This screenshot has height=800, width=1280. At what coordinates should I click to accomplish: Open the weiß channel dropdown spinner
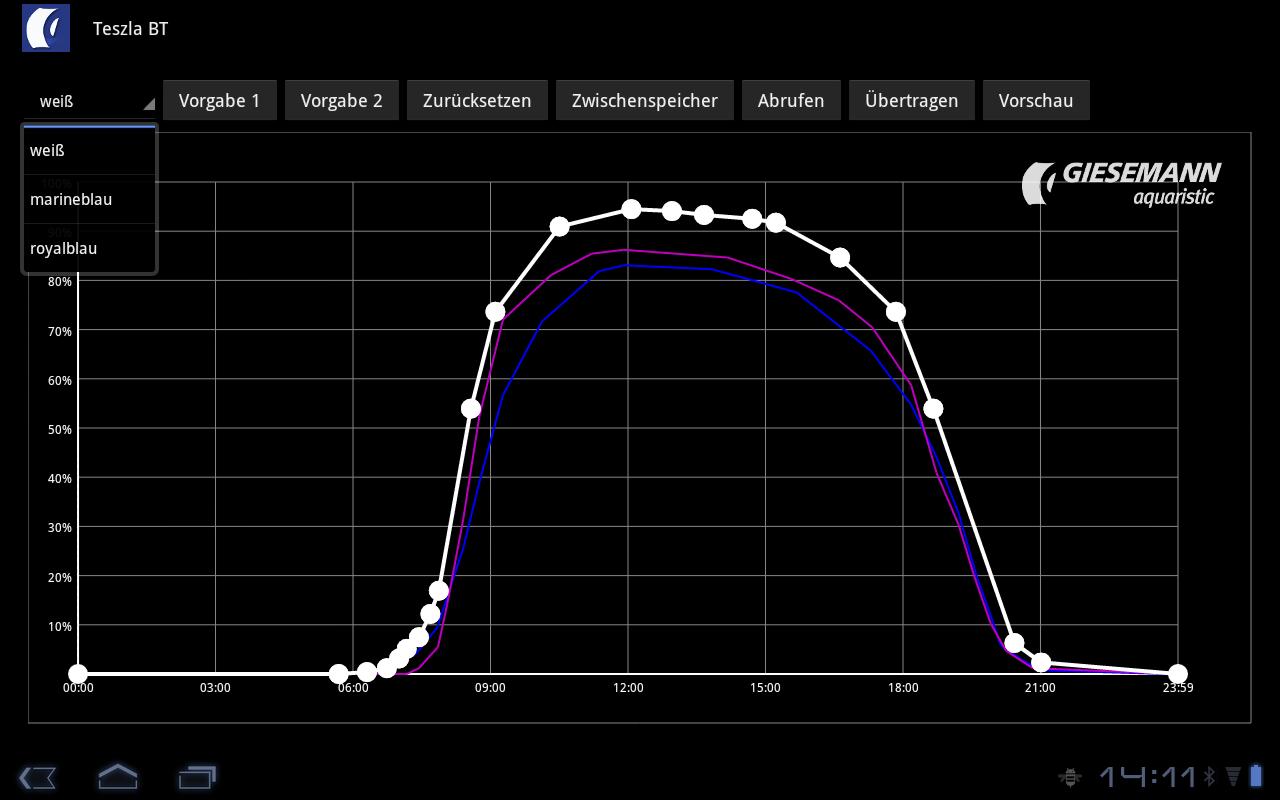[91, 101]
